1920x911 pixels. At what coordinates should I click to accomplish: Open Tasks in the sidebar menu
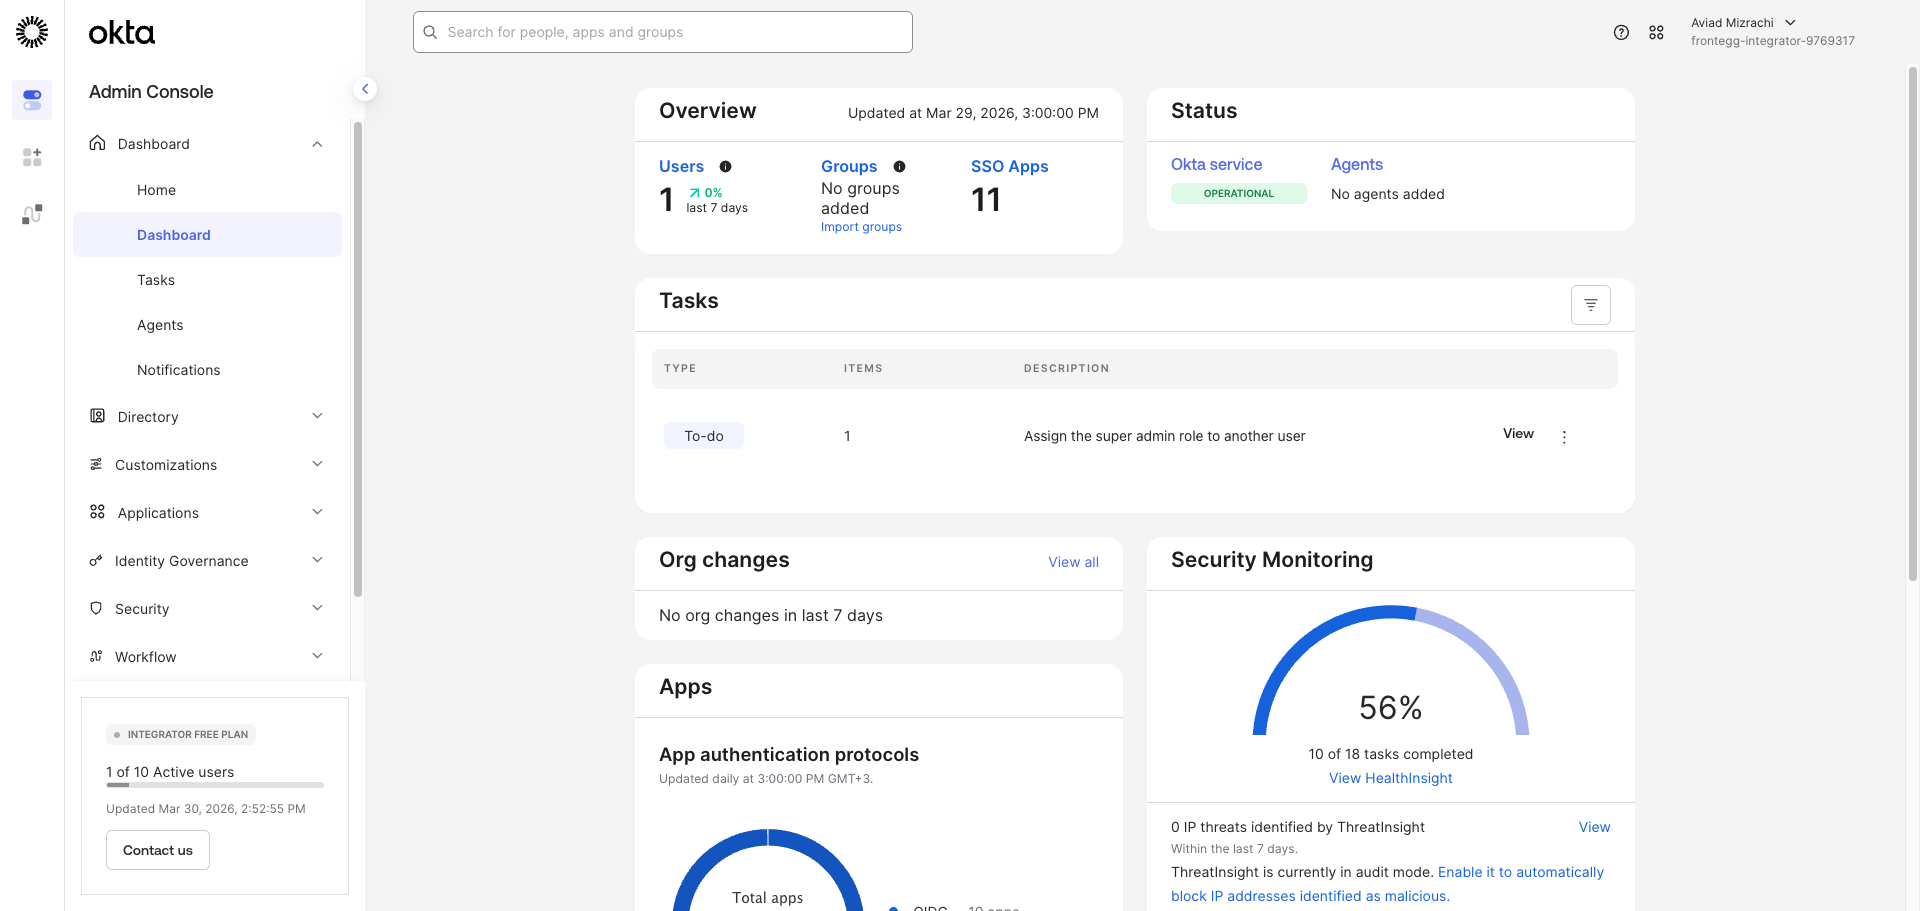pyautogui.click(x=156, y=280)
